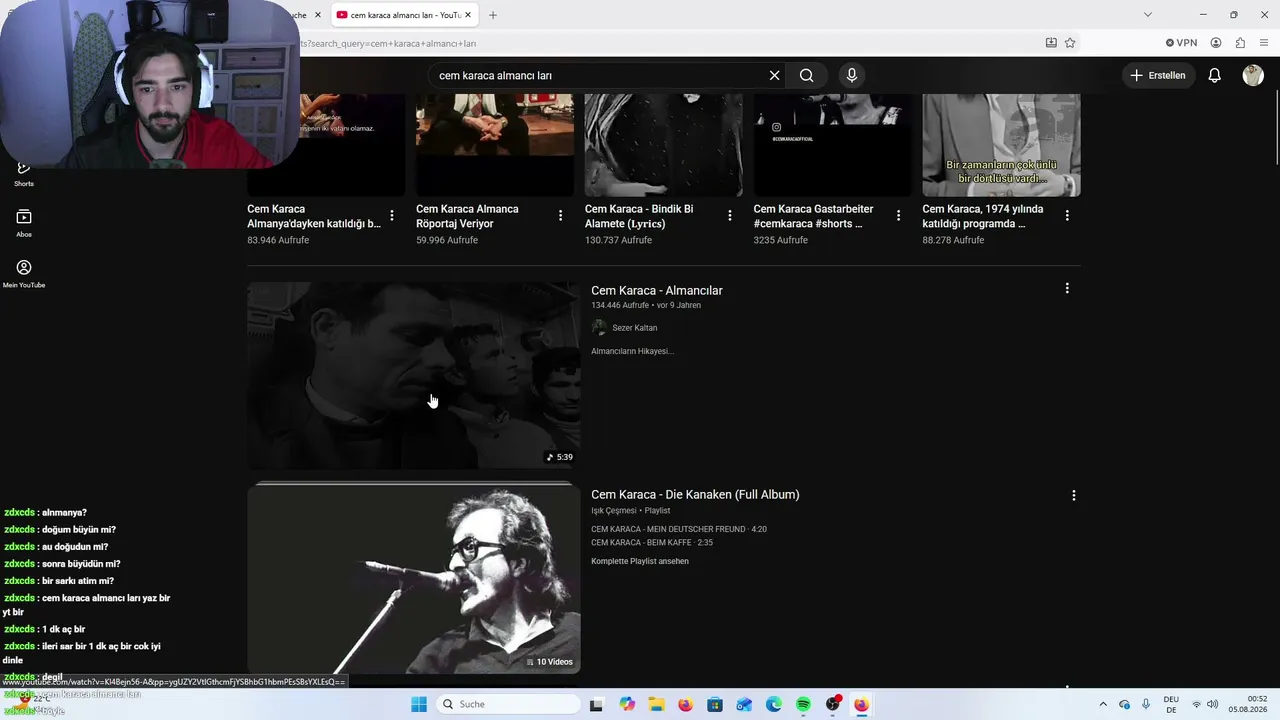1280x720 pixels.
Task: Open short titled Cem Karaca Almanya'dayken katıldığı
Action: coord(314,216)
